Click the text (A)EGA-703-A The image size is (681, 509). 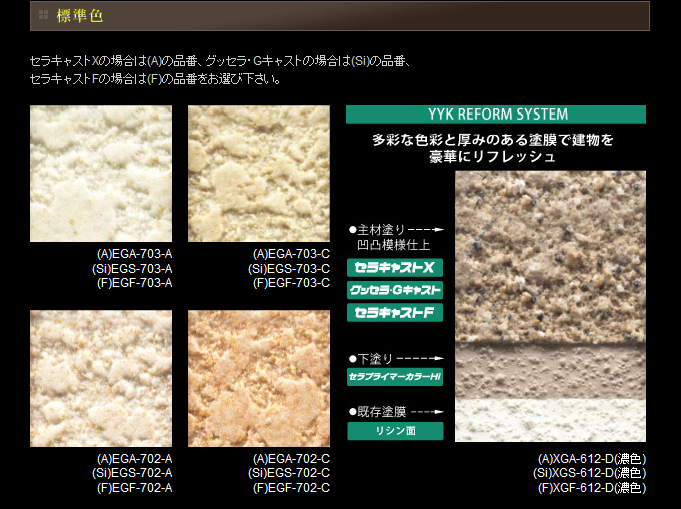pos(135,254)
